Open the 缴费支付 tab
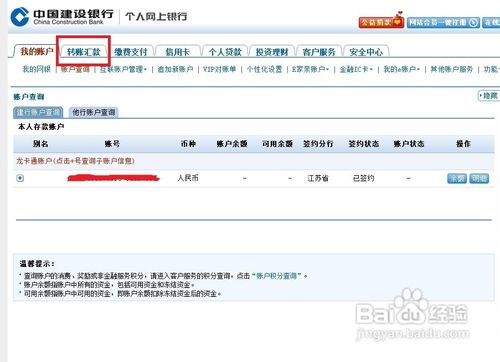The height and width of the screenshot is (362, 500). pyautogui.click(x=131, y=52)
